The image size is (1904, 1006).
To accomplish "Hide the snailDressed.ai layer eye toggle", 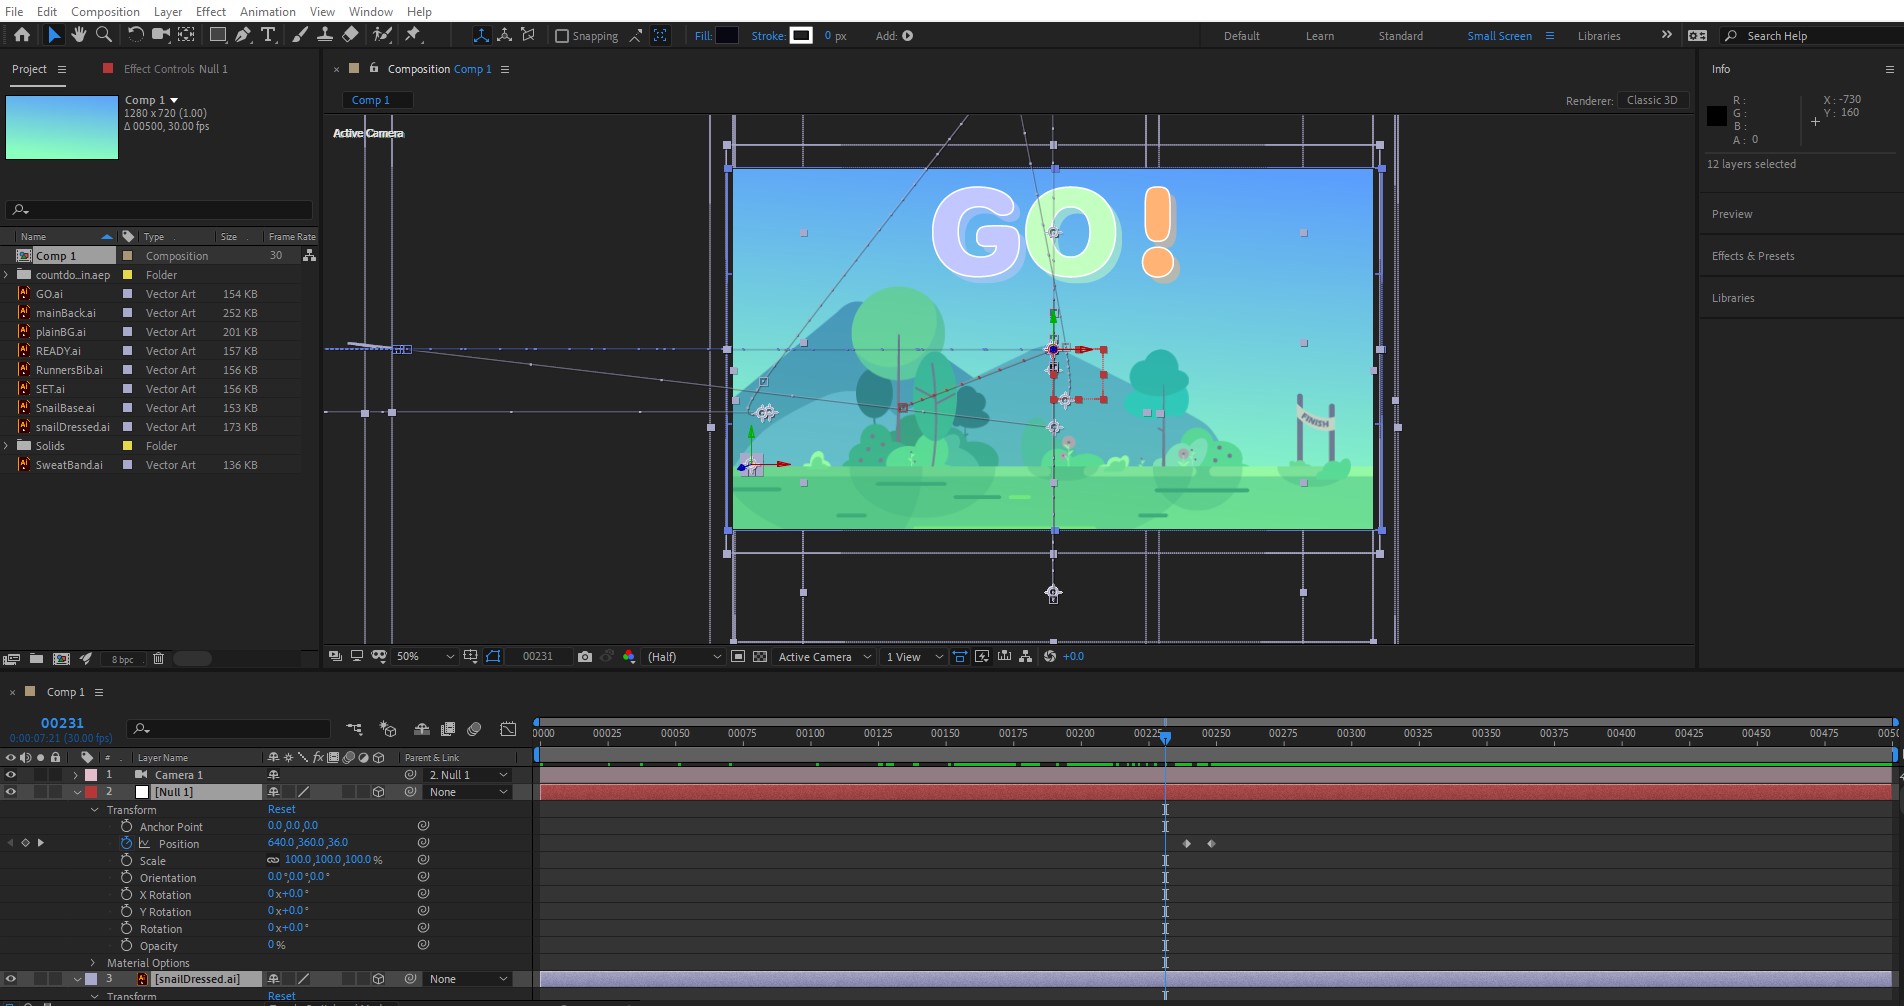I will pyautogui.click(x=11, y=979).
